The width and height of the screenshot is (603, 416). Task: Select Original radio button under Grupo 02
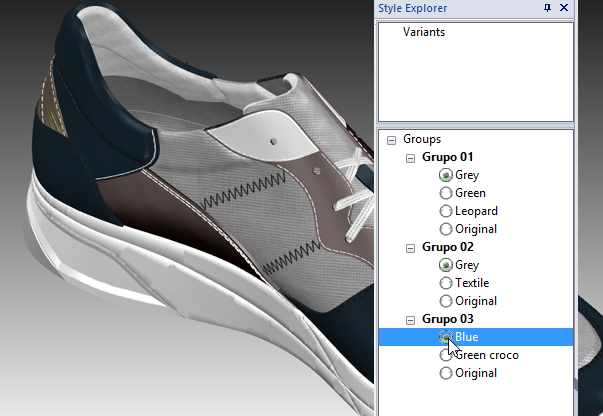[x=445, y=301]
